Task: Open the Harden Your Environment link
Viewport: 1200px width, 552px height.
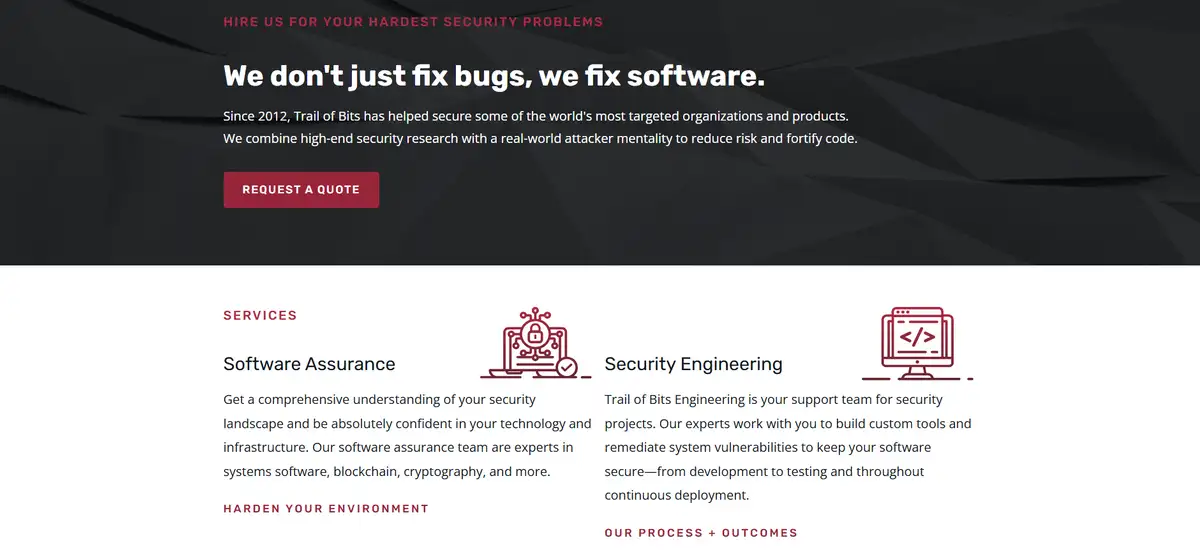Action: (326, 509)
